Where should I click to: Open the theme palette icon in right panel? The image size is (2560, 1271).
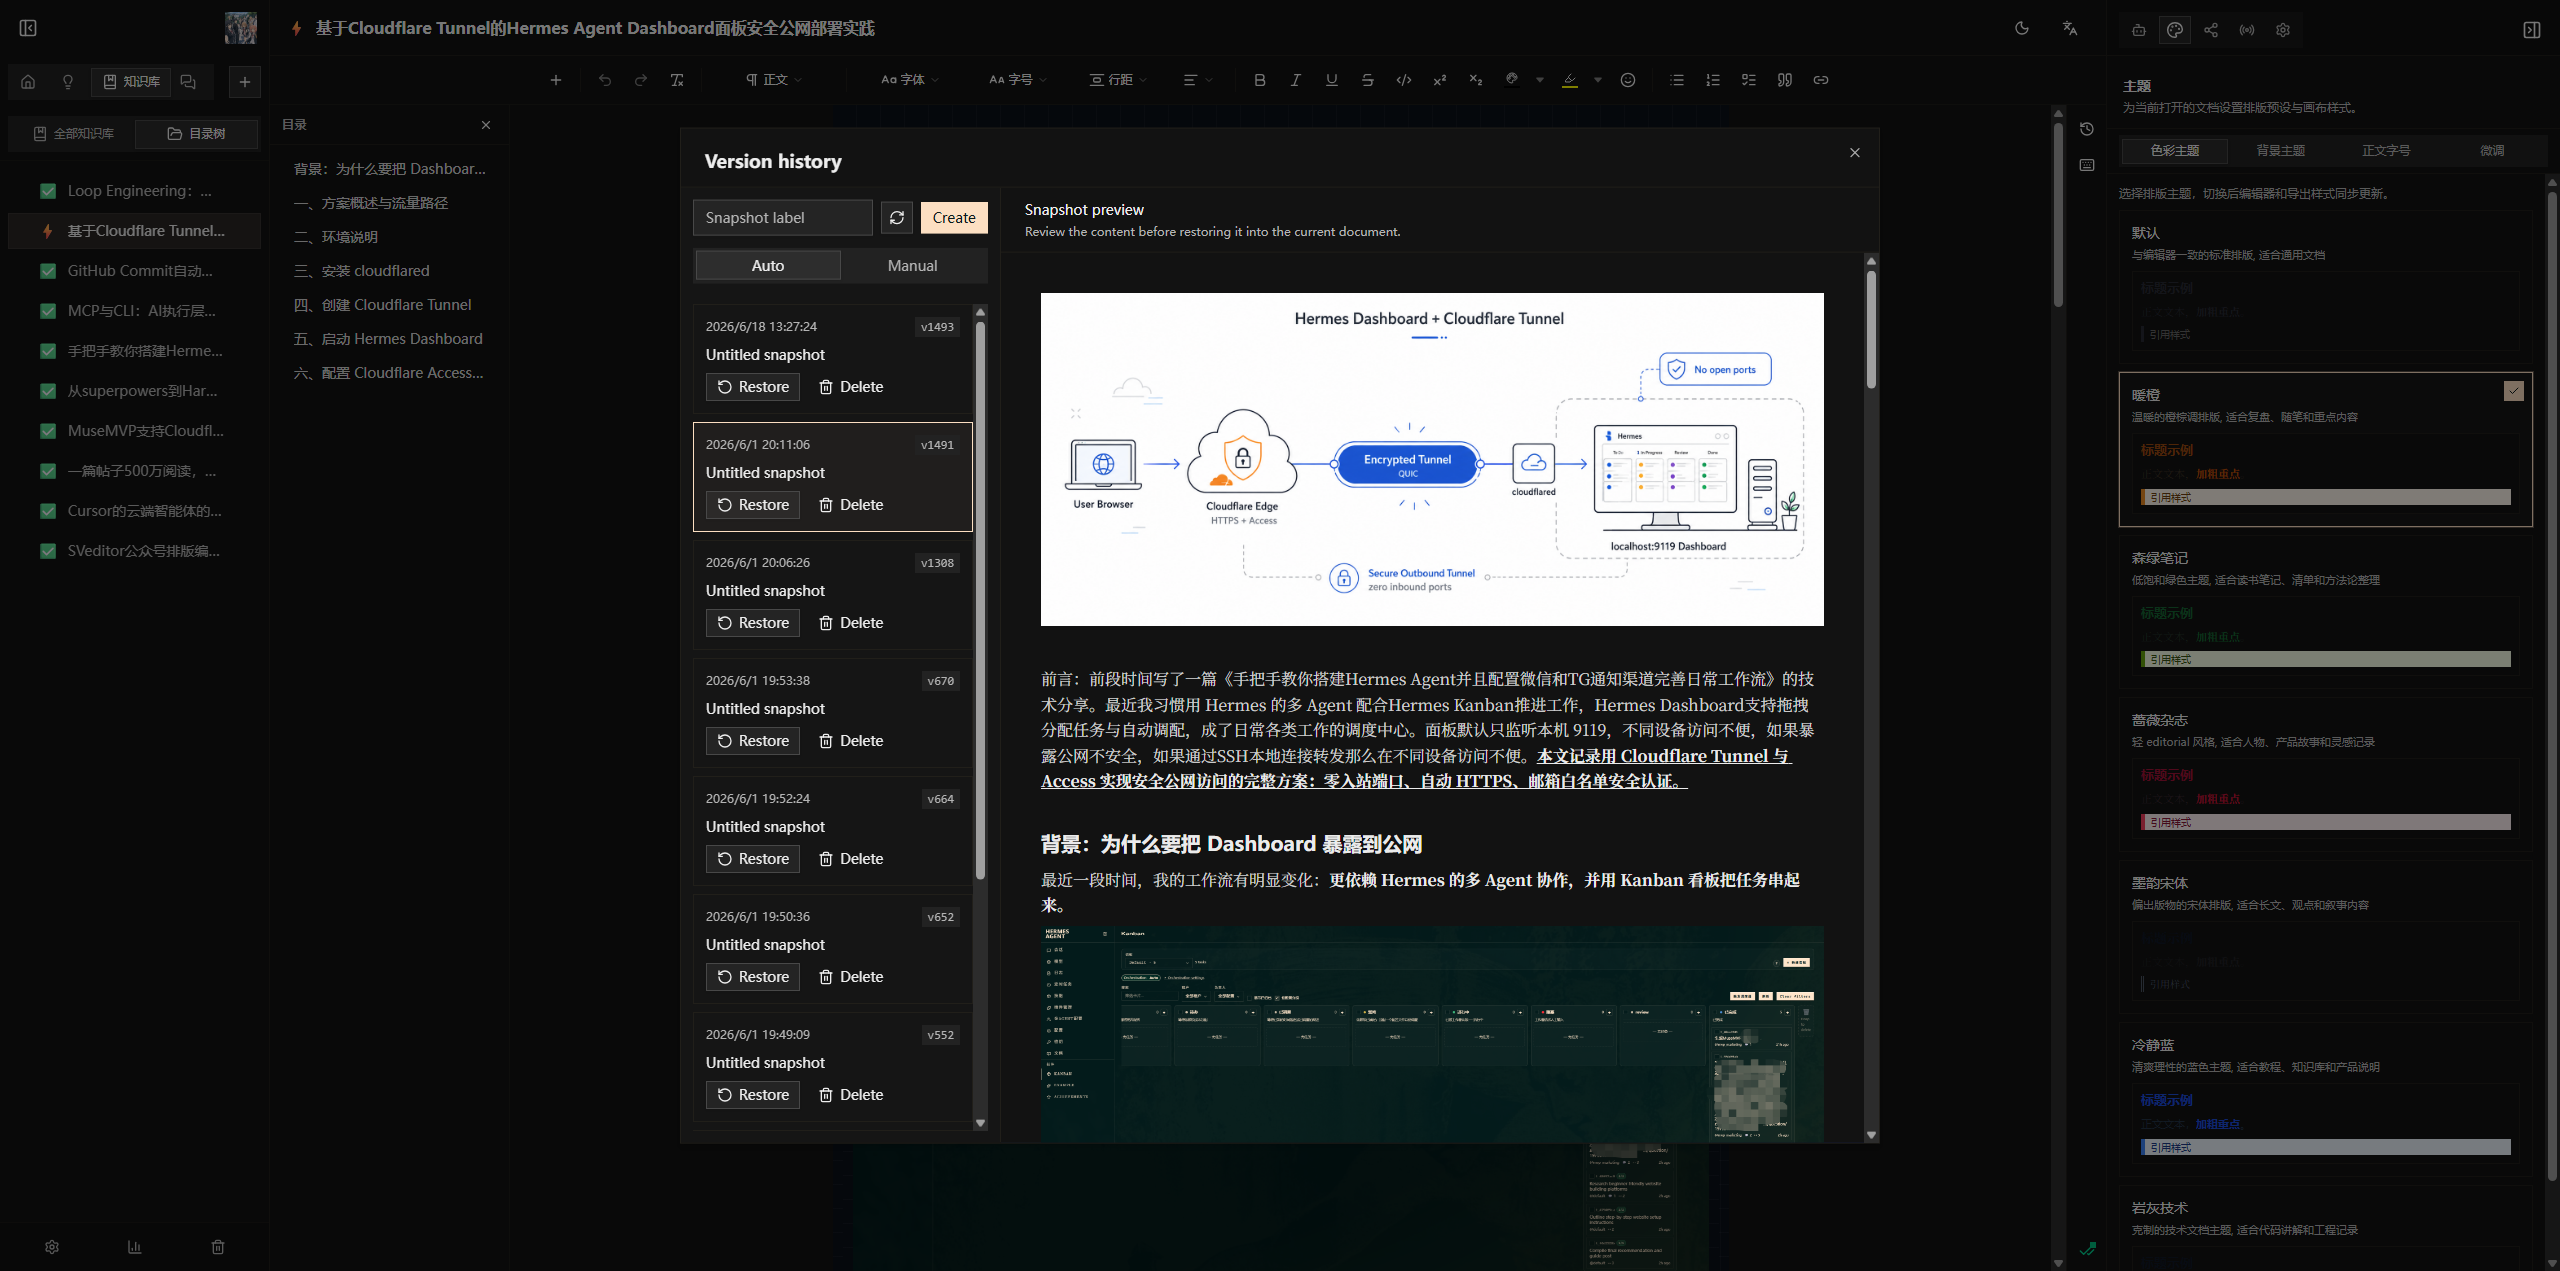[2175, 30]
